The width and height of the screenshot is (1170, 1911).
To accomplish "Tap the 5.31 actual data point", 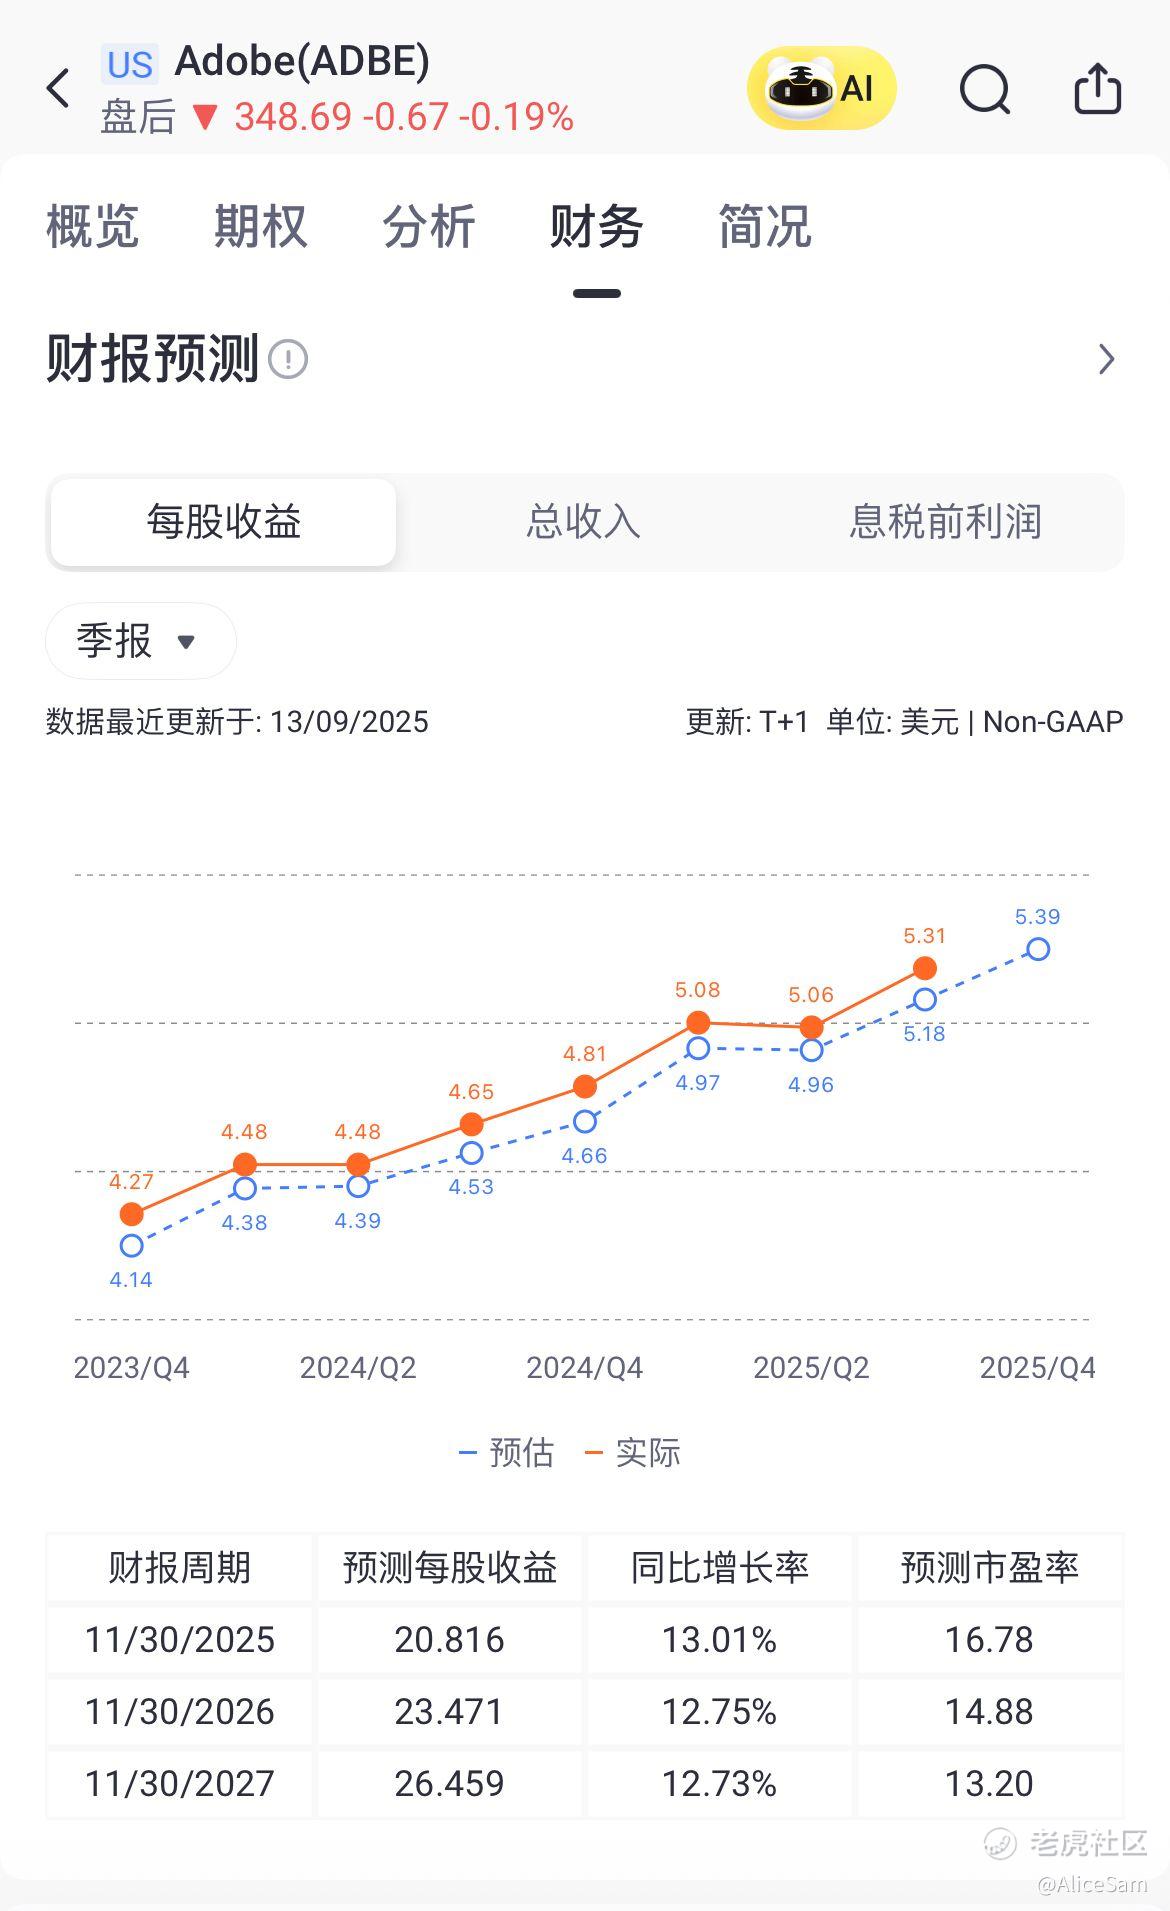I will (925, 968).
